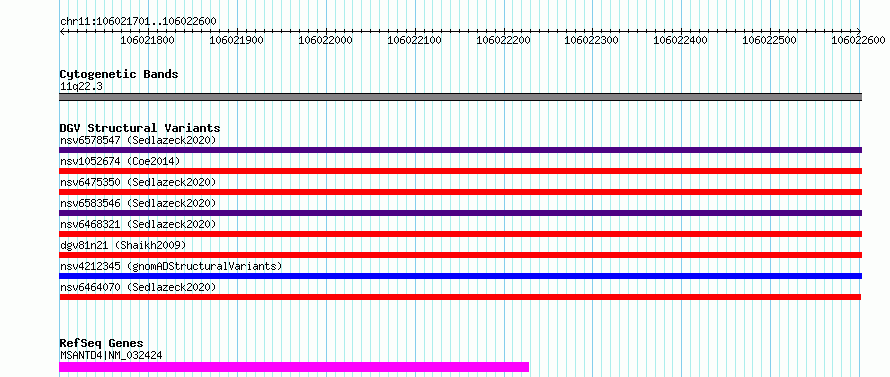Image resolution: width=890 pixels, height=377 pixels.
Task: Click ruler position 106022600
Action: [x=859, y=40]
